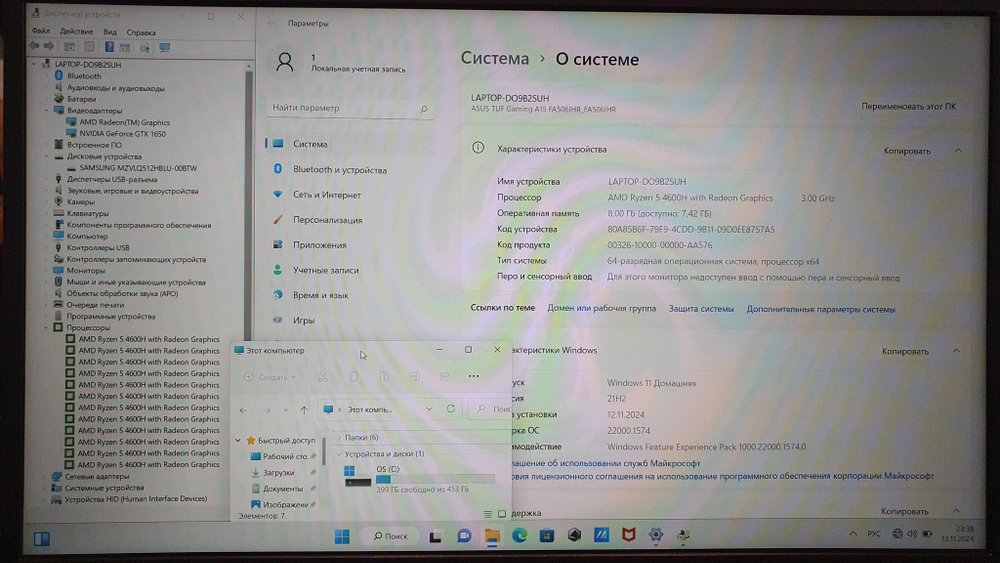
Task: Click the Settings gear on the taskbar
Action: pyautogui.click(x=656, y=535)
